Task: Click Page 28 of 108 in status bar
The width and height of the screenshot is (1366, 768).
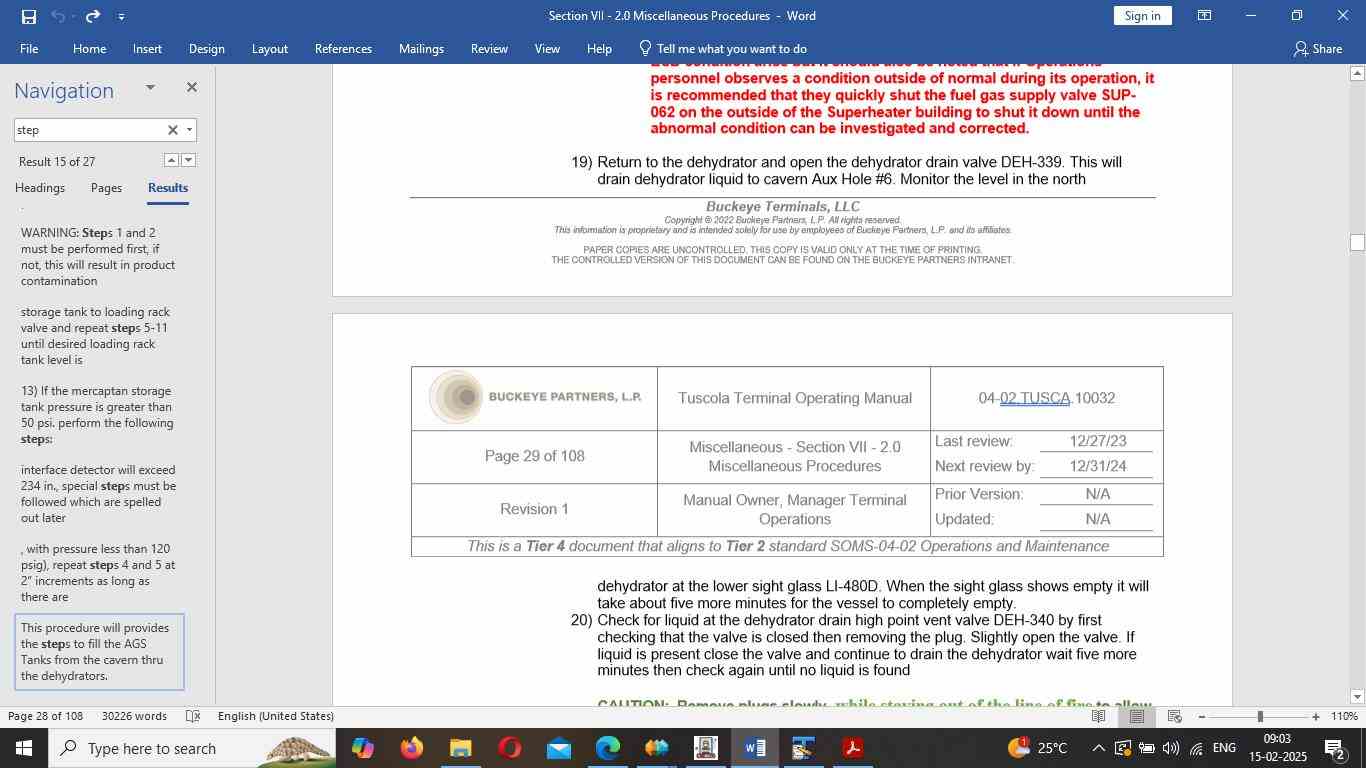Action: (45, 716)
